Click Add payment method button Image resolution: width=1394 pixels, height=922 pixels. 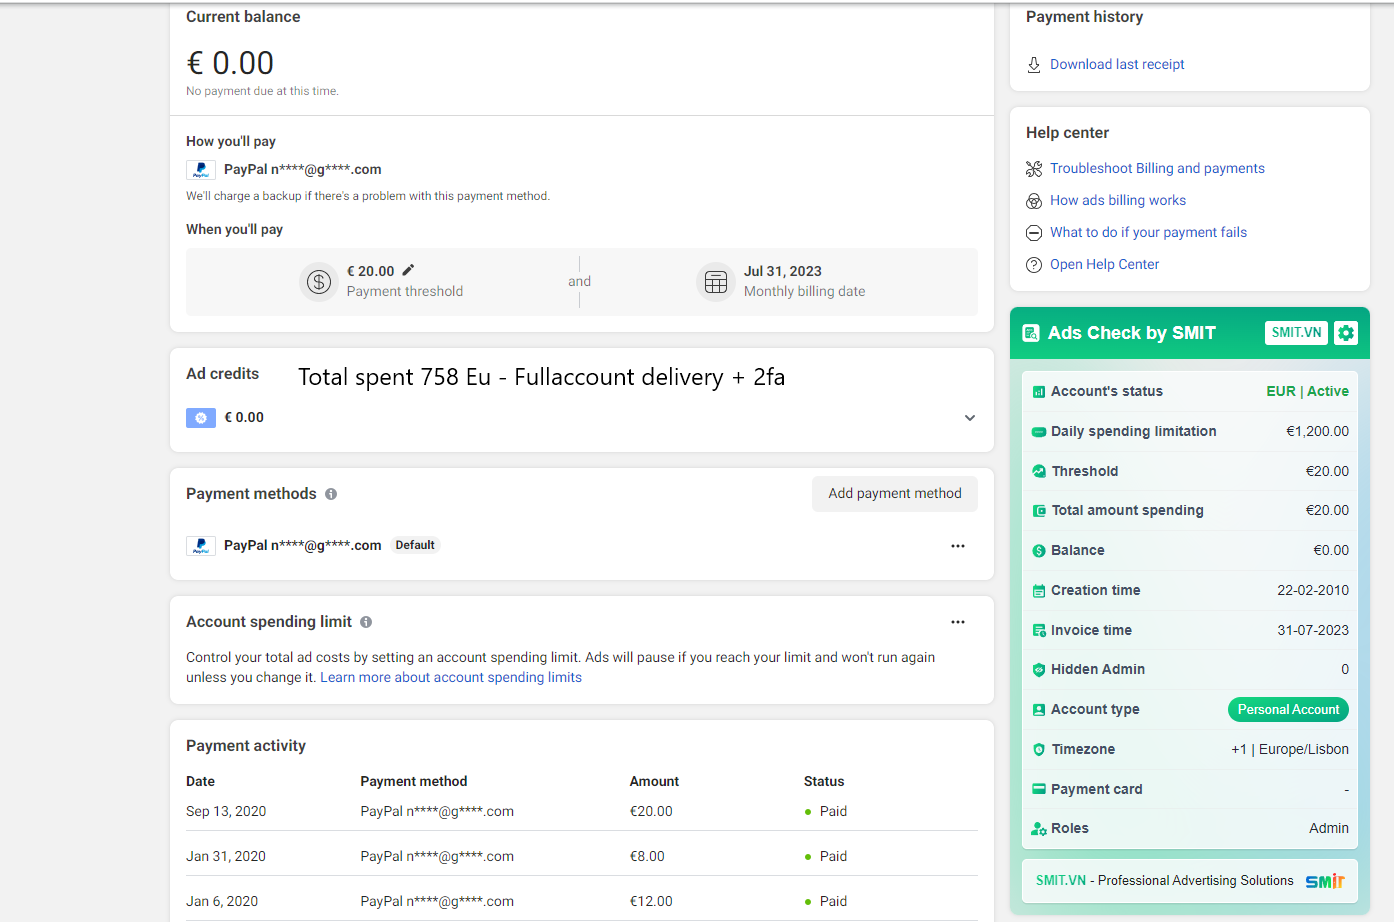click(x=895, y=494)
